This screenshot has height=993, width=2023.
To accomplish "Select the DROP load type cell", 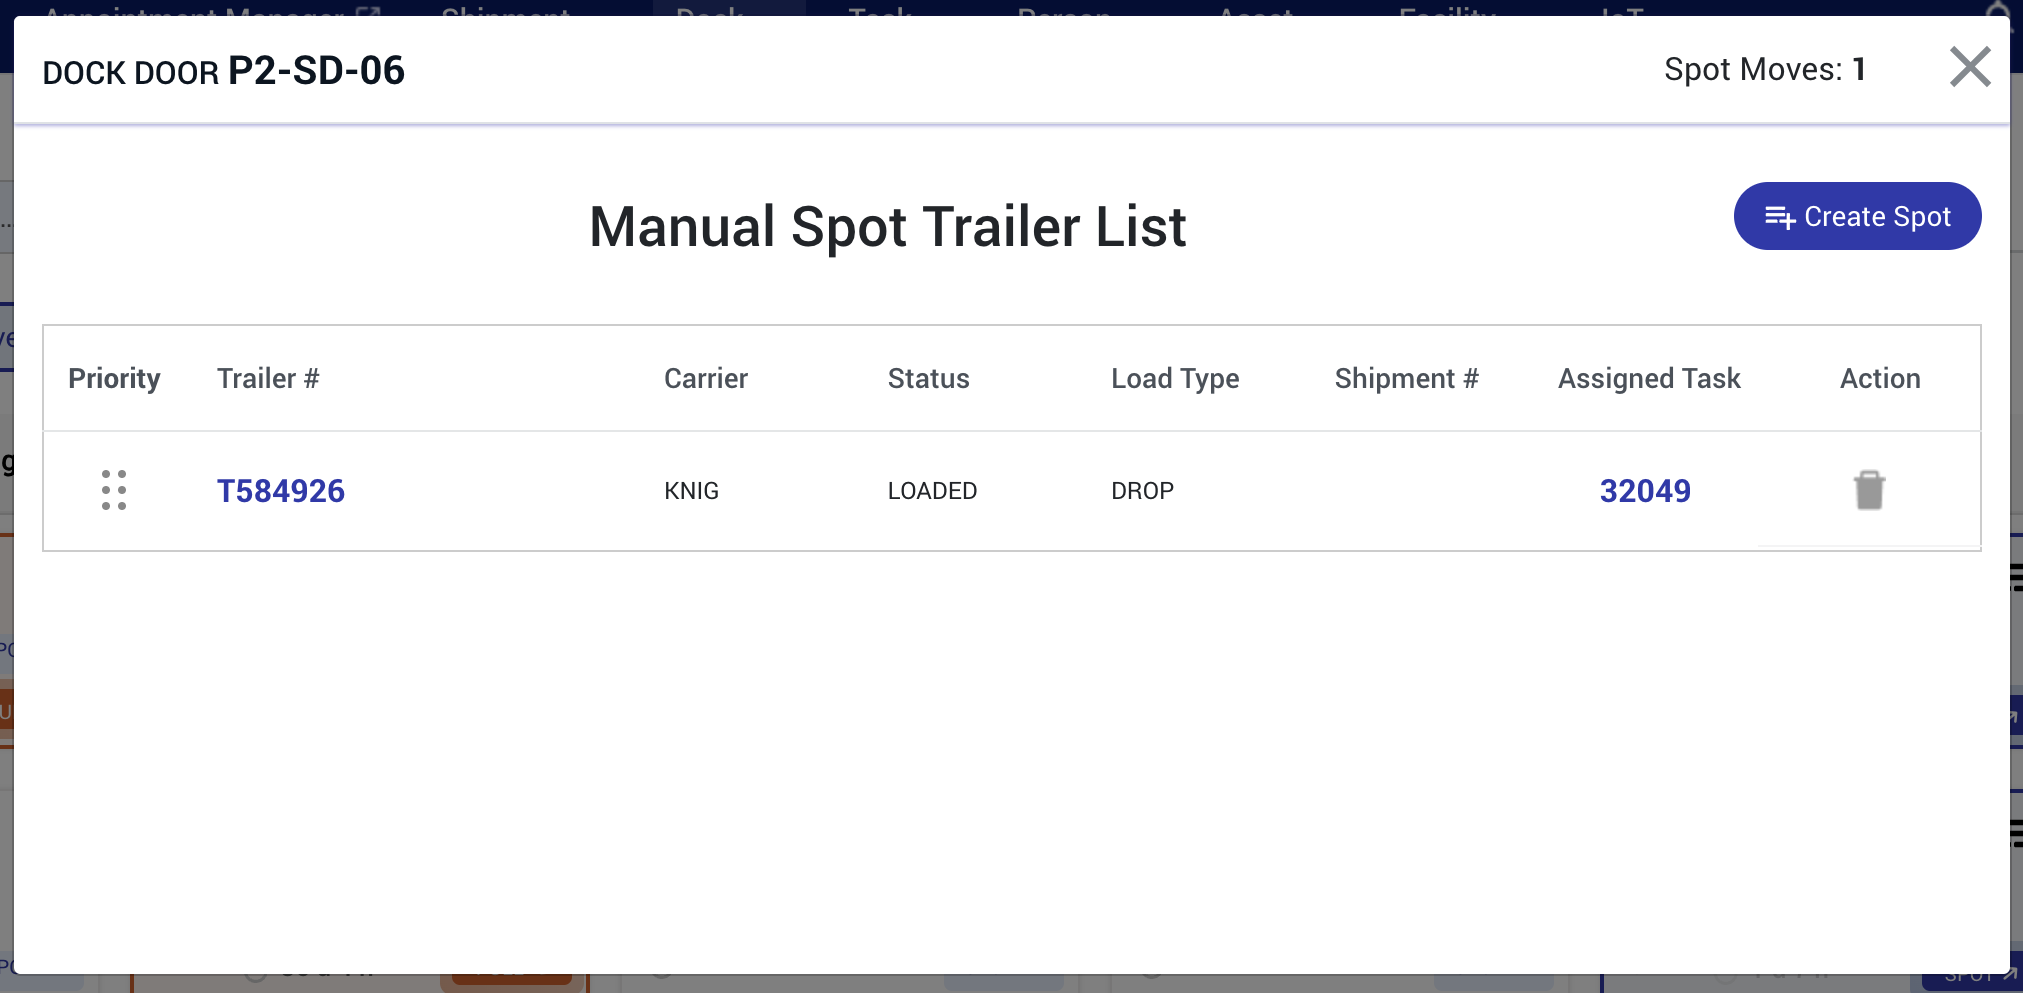I will (x=1143, y=491).
